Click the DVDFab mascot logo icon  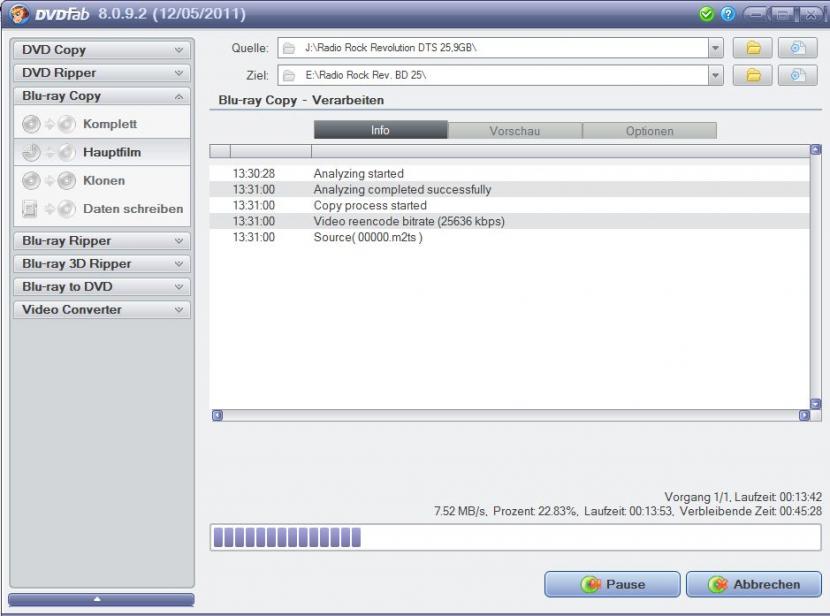tap(19, 13)
